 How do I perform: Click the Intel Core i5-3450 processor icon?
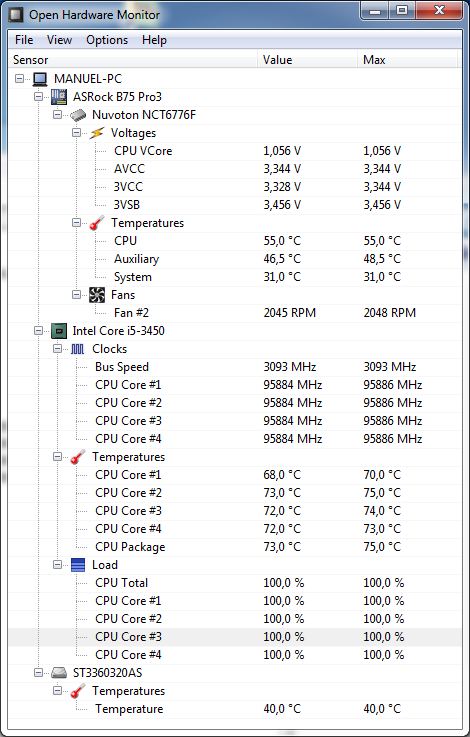click(58, 331)
